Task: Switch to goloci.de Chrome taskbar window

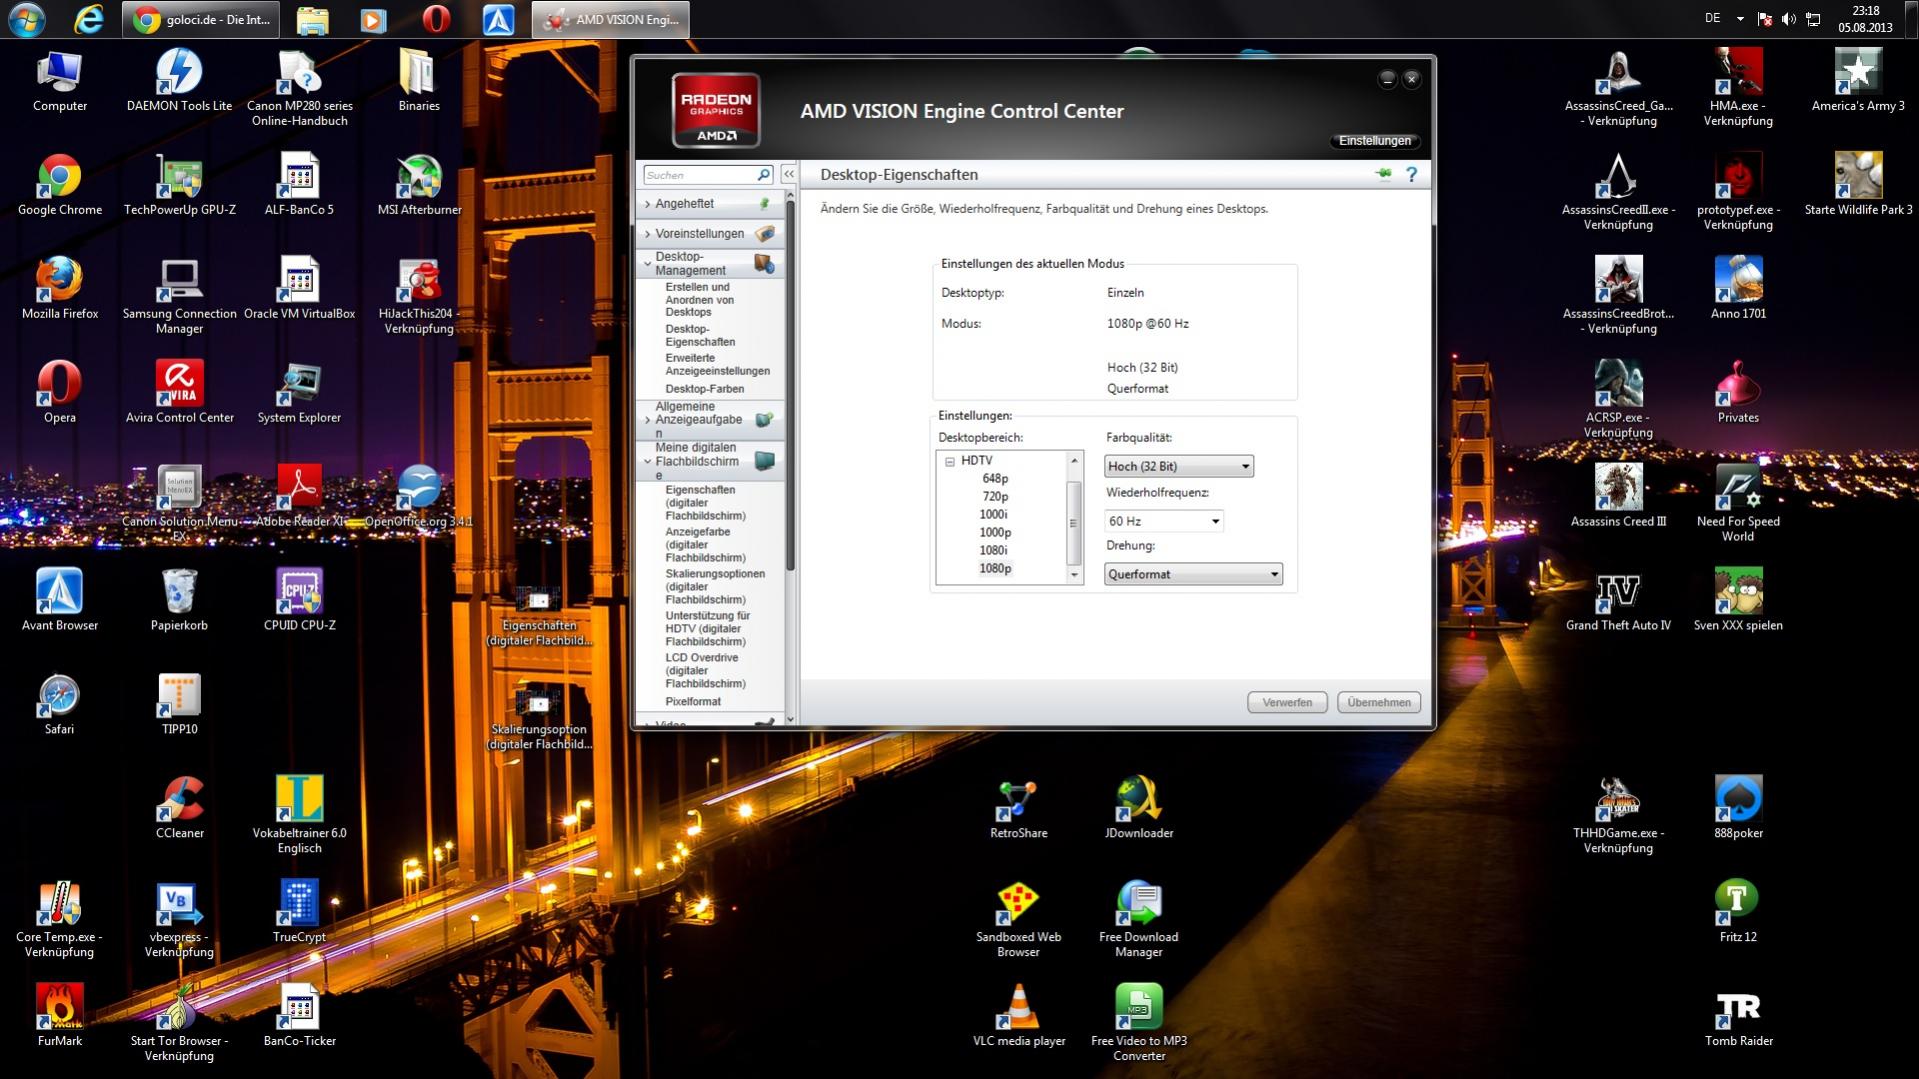Action: [x=201, y=19]
